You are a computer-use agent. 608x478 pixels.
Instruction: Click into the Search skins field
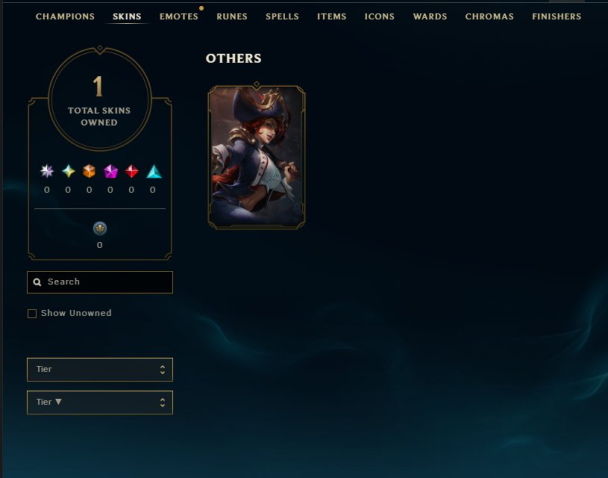click(100, 282)
